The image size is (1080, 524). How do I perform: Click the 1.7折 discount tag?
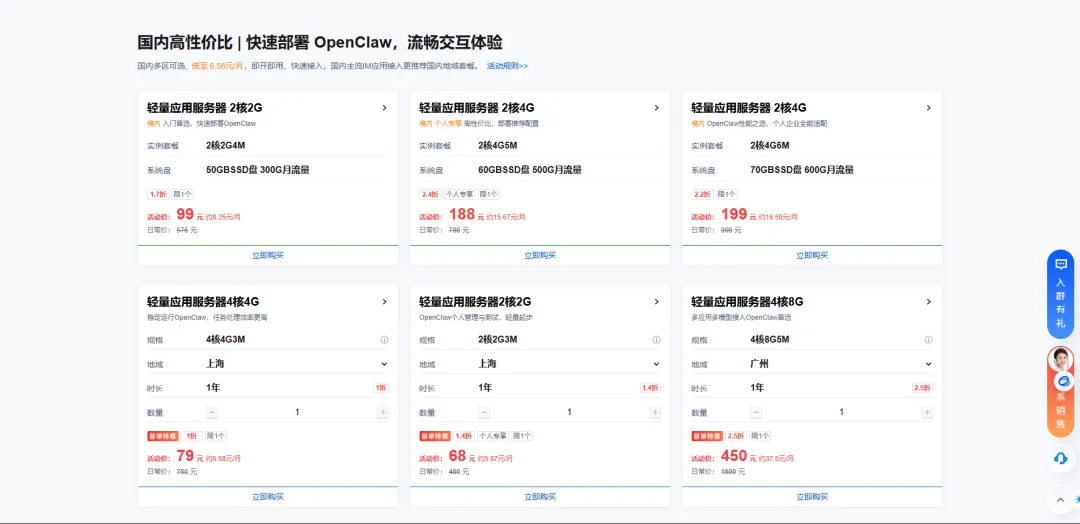158,195
